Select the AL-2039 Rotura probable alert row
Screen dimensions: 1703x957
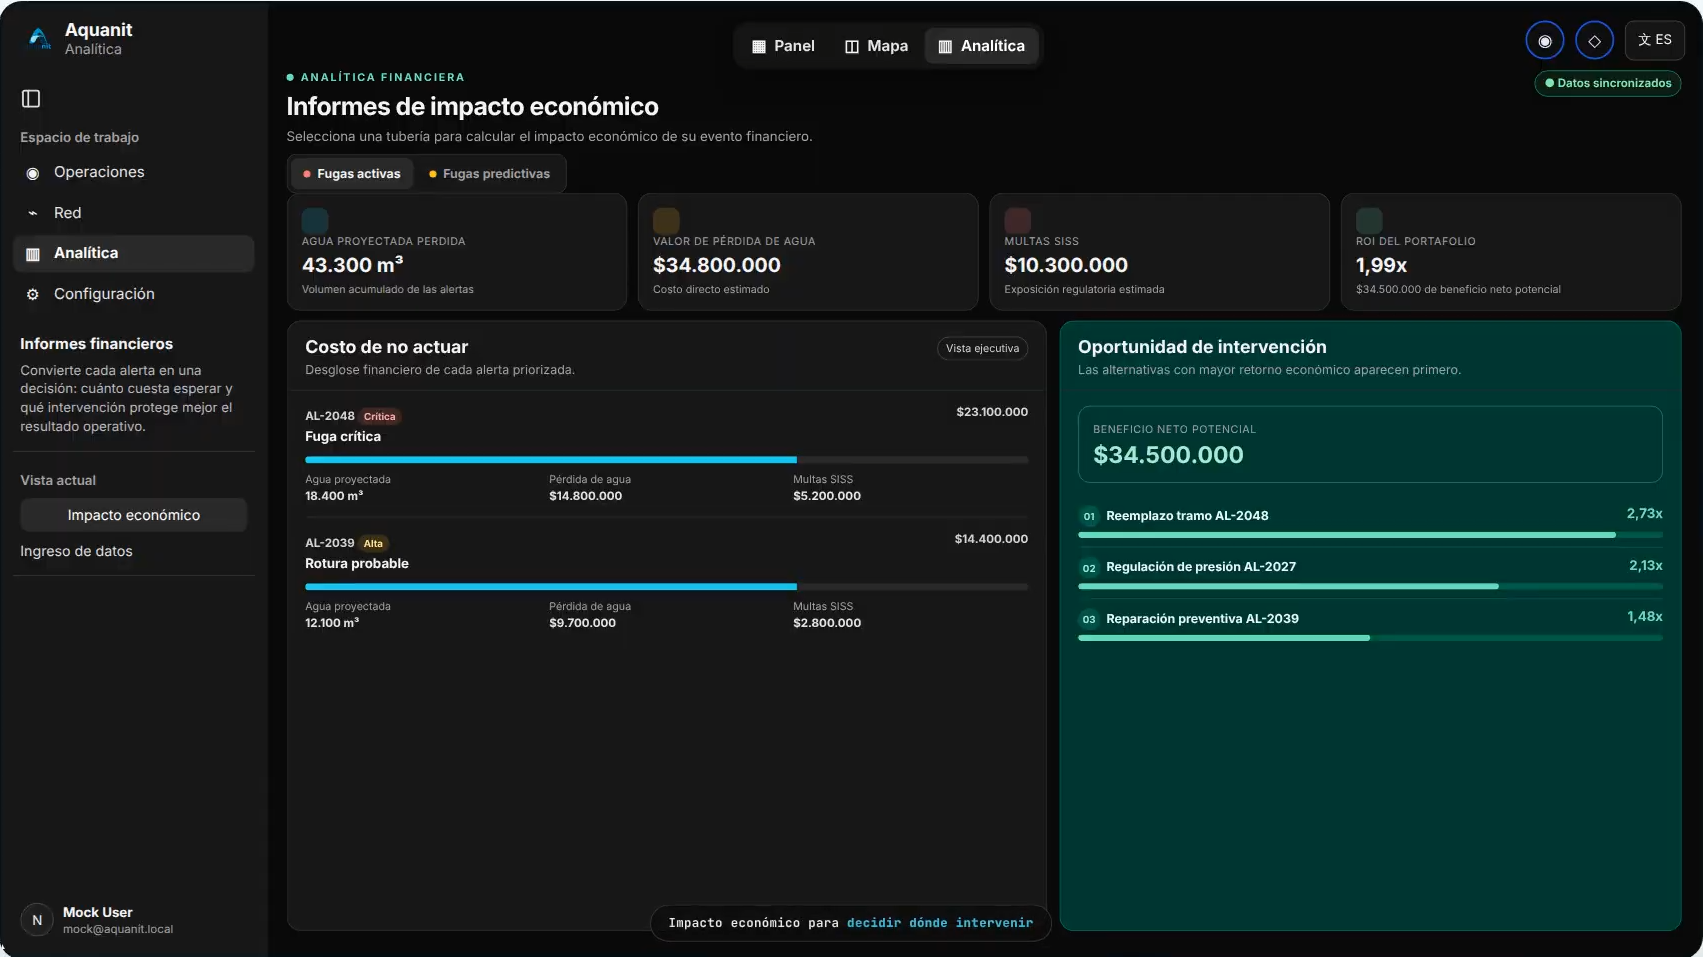point(666,582)
